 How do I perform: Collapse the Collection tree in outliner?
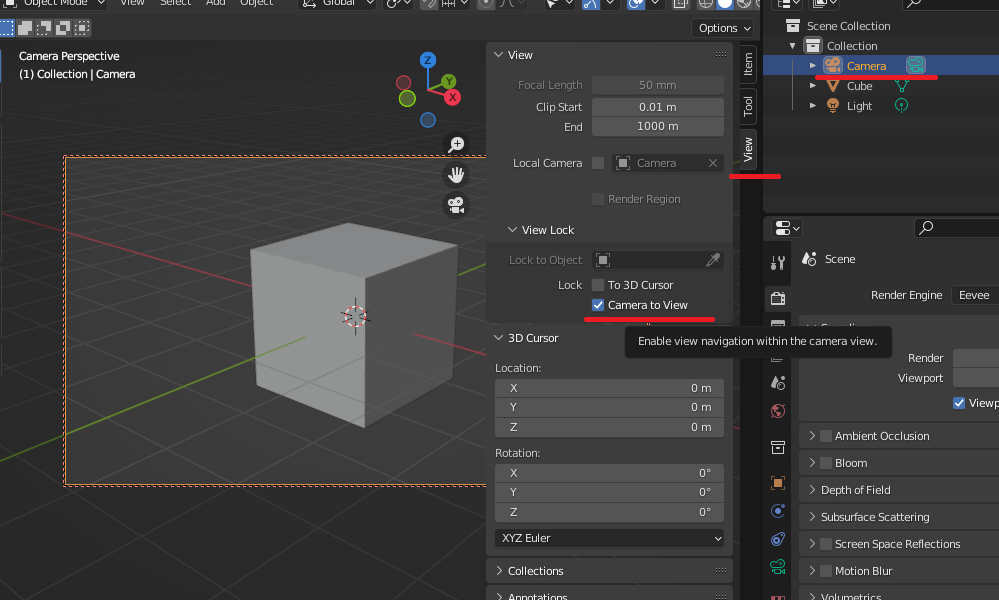click(793, 46)
